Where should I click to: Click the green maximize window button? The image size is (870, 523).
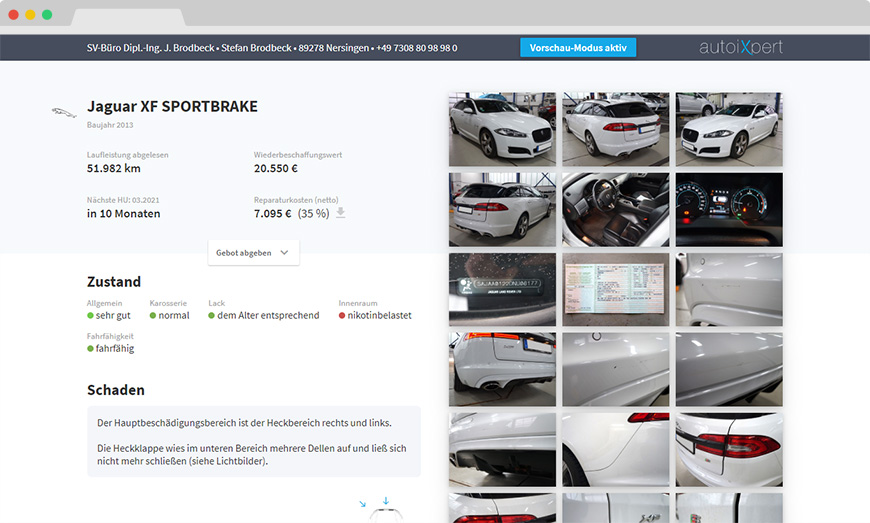click(47, 14)
